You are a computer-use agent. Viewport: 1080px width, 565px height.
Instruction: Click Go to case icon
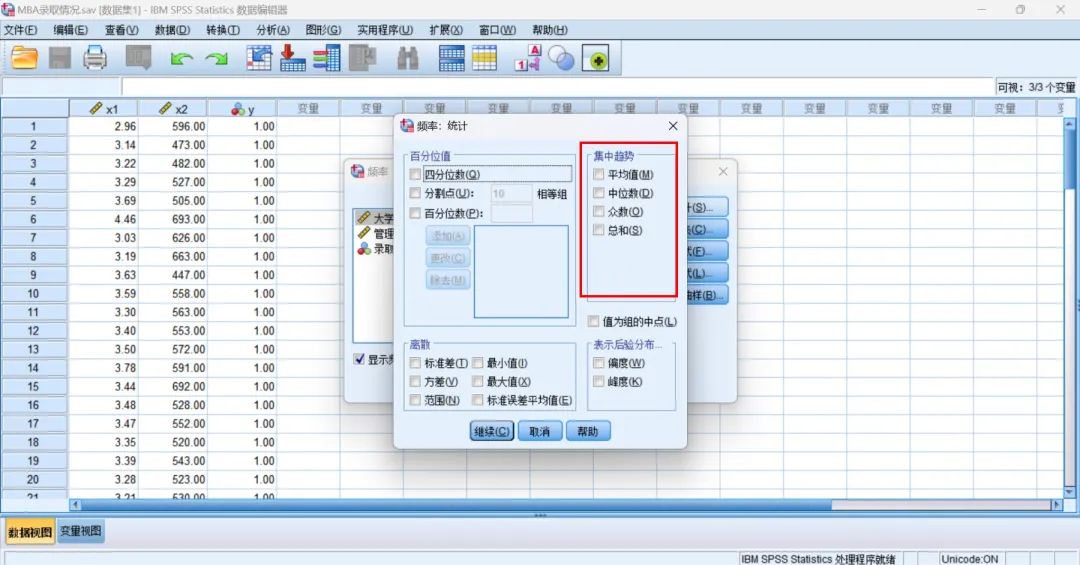(259, 58)
